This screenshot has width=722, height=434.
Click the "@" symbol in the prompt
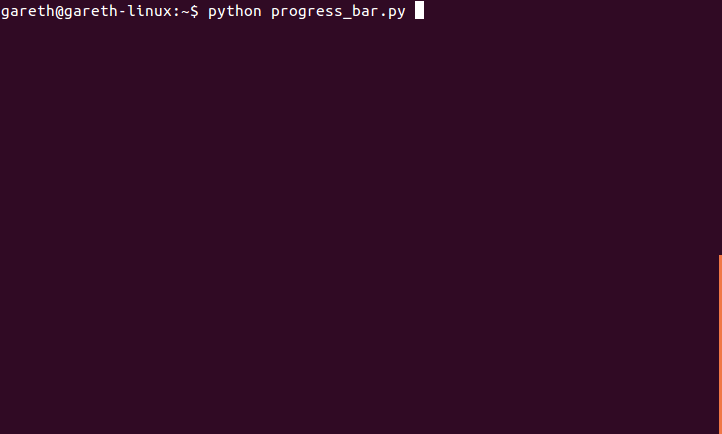(x=59, y=12)
